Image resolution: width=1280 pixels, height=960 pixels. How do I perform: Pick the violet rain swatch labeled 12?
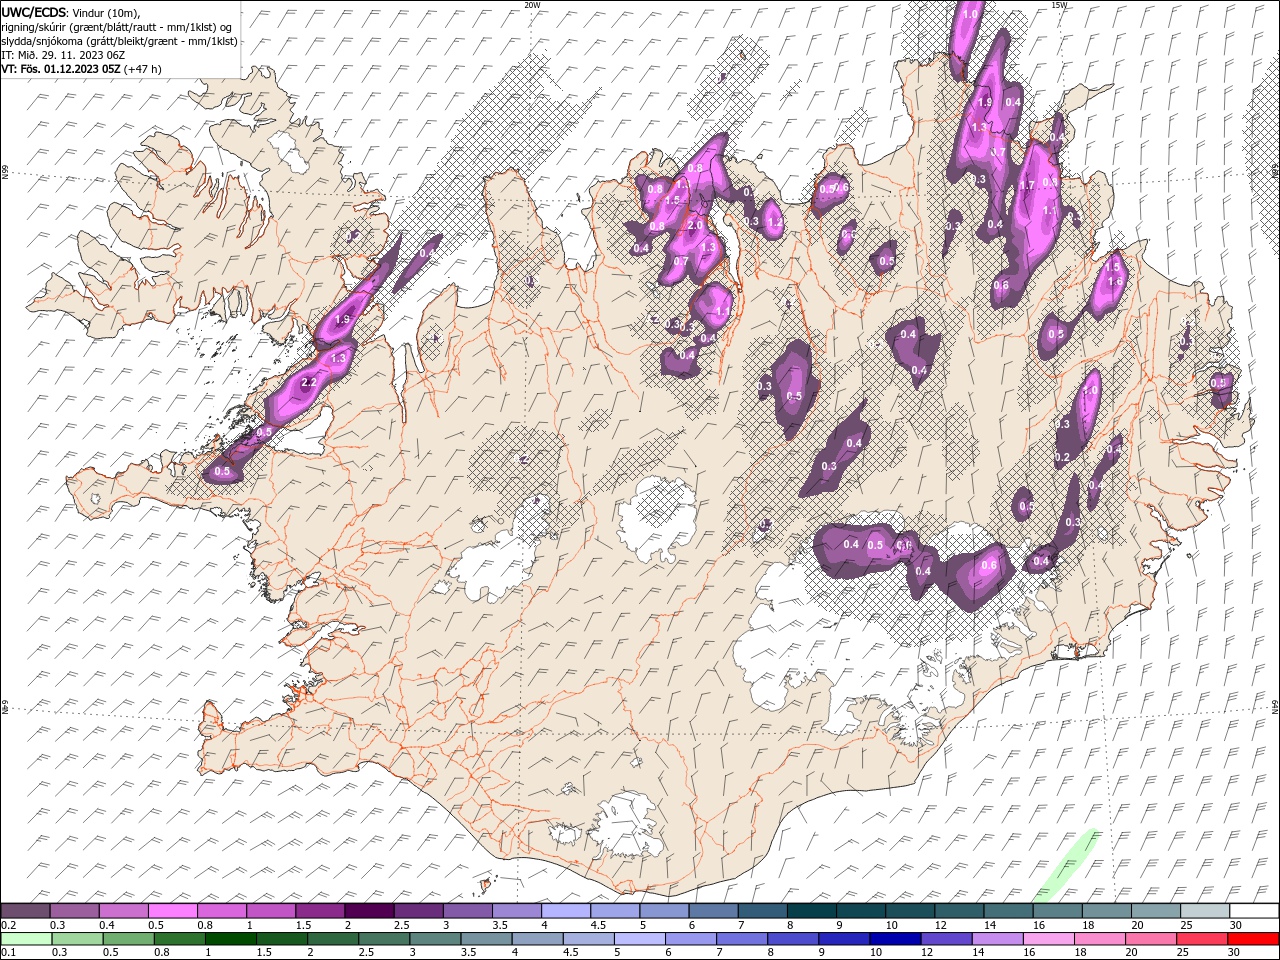[x=945, y=938]
